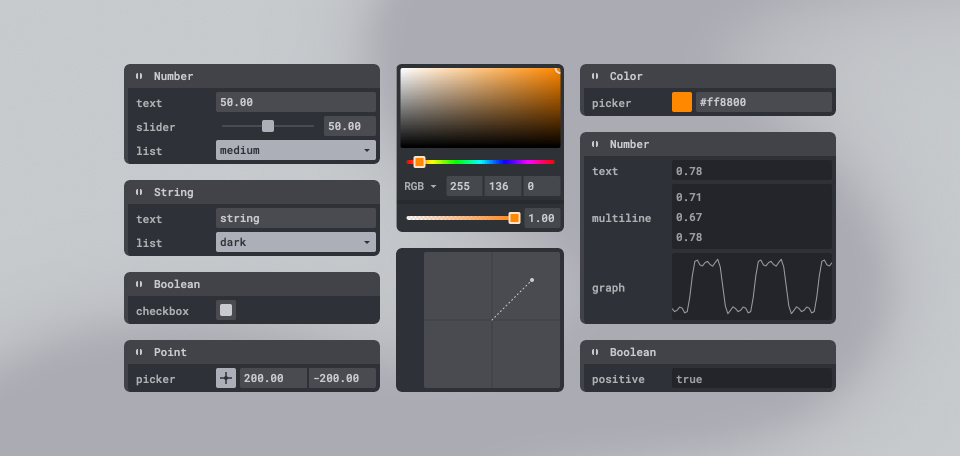The width and height of the screenshot is (960, 456).
Task: Click the icon on the Boolean panel with positive
Action: pos(595,352)
